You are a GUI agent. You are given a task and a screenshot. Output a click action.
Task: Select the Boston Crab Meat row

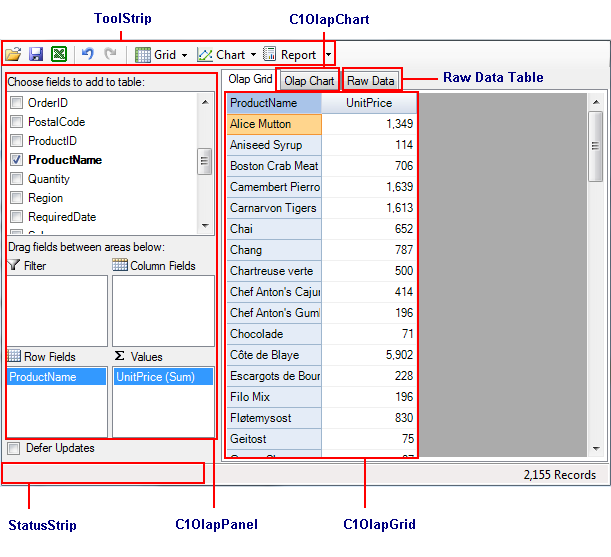pyautogui.click(x=274, y=166)
